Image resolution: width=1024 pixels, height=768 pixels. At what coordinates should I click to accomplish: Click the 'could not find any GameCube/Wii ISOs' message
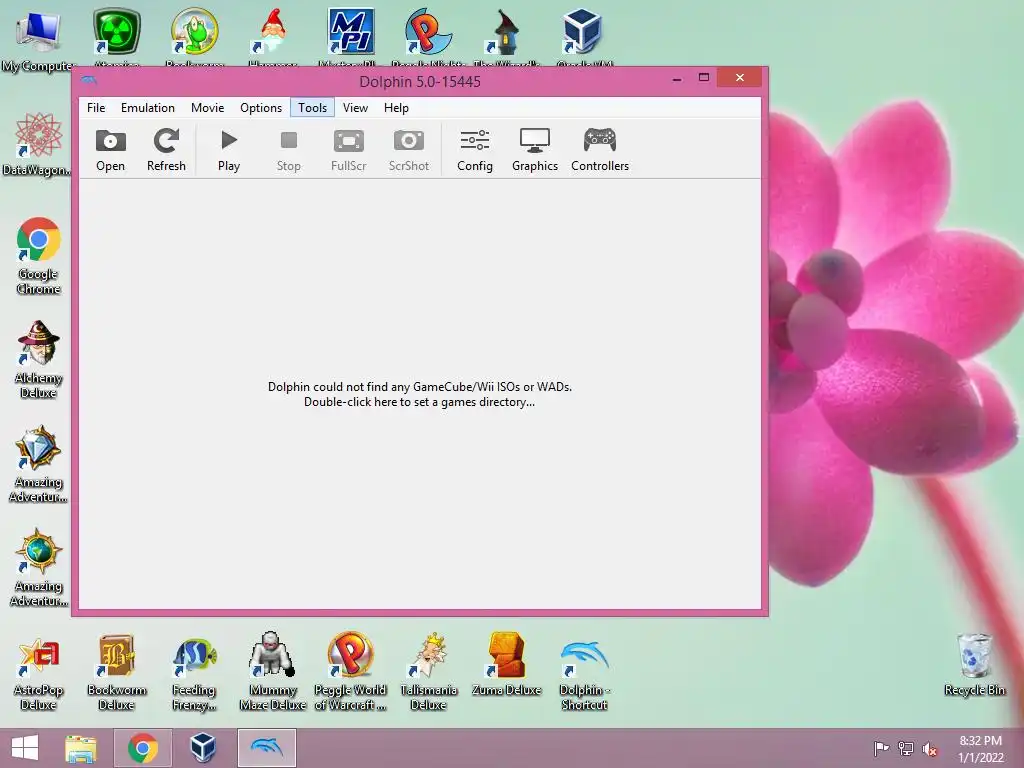click(x=420, y=394)
